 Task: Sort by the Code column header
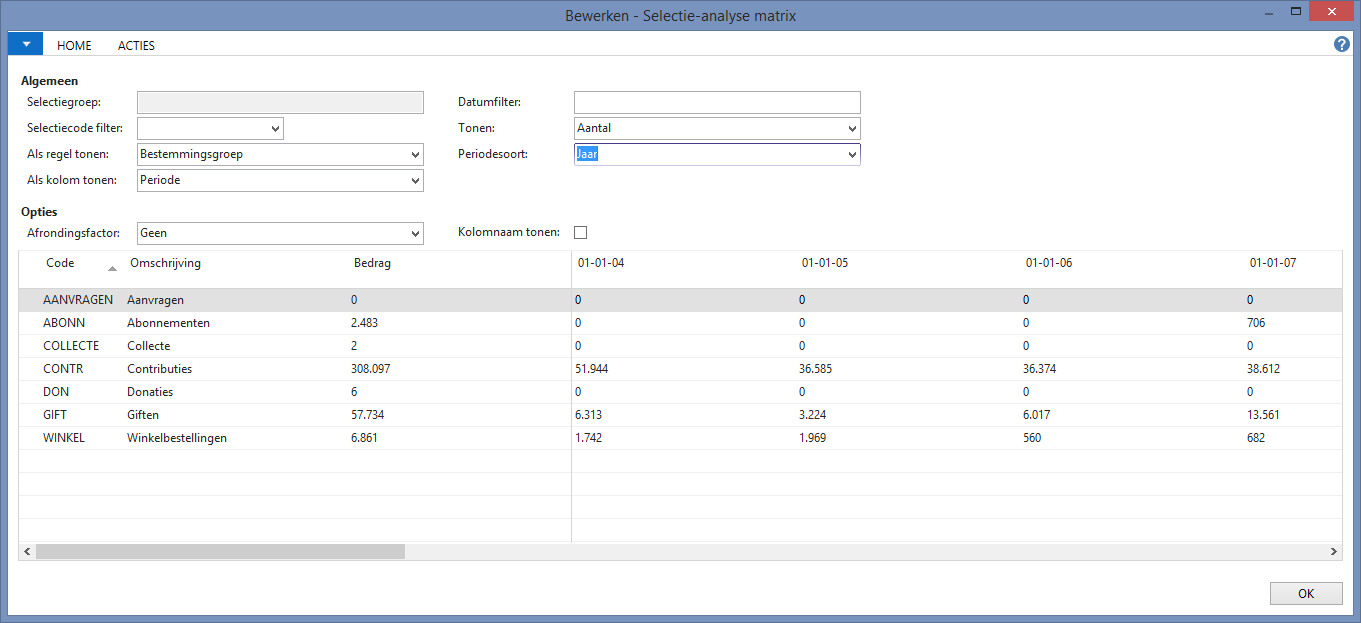tap(61, 263)
